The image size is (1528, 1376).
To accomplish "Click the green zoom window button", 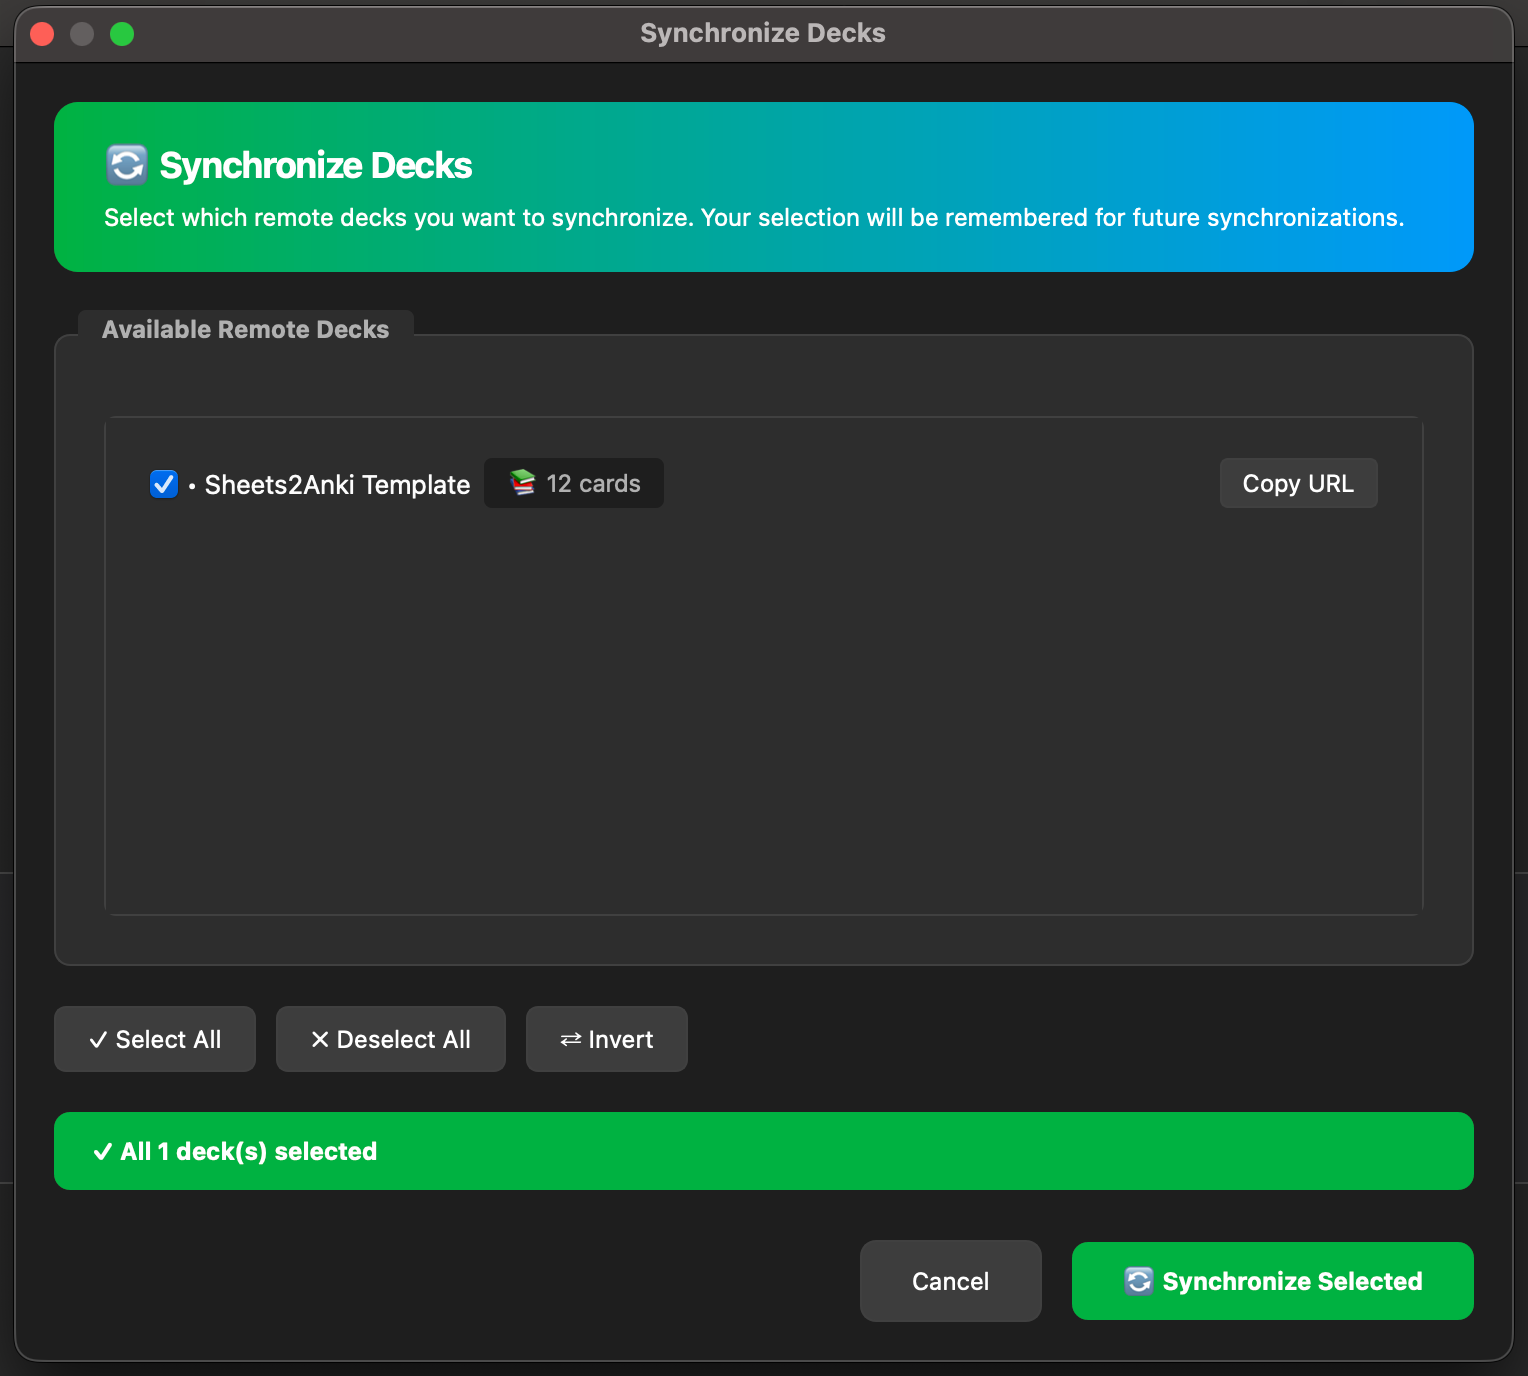I will pos(122,34).
